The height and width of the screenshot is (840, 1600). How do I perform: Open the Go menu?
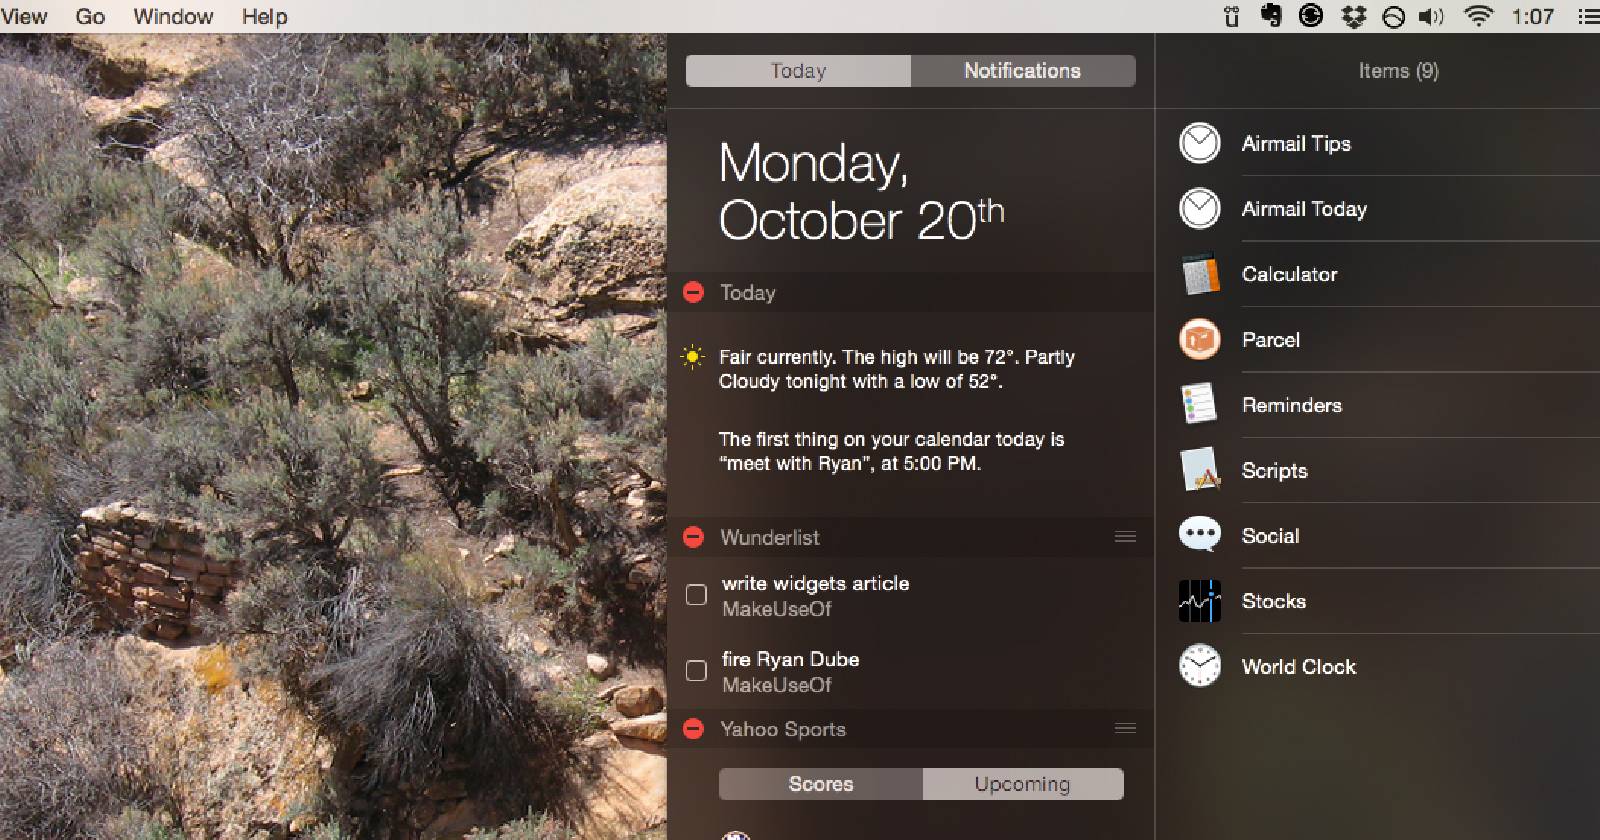coord(90,16)
